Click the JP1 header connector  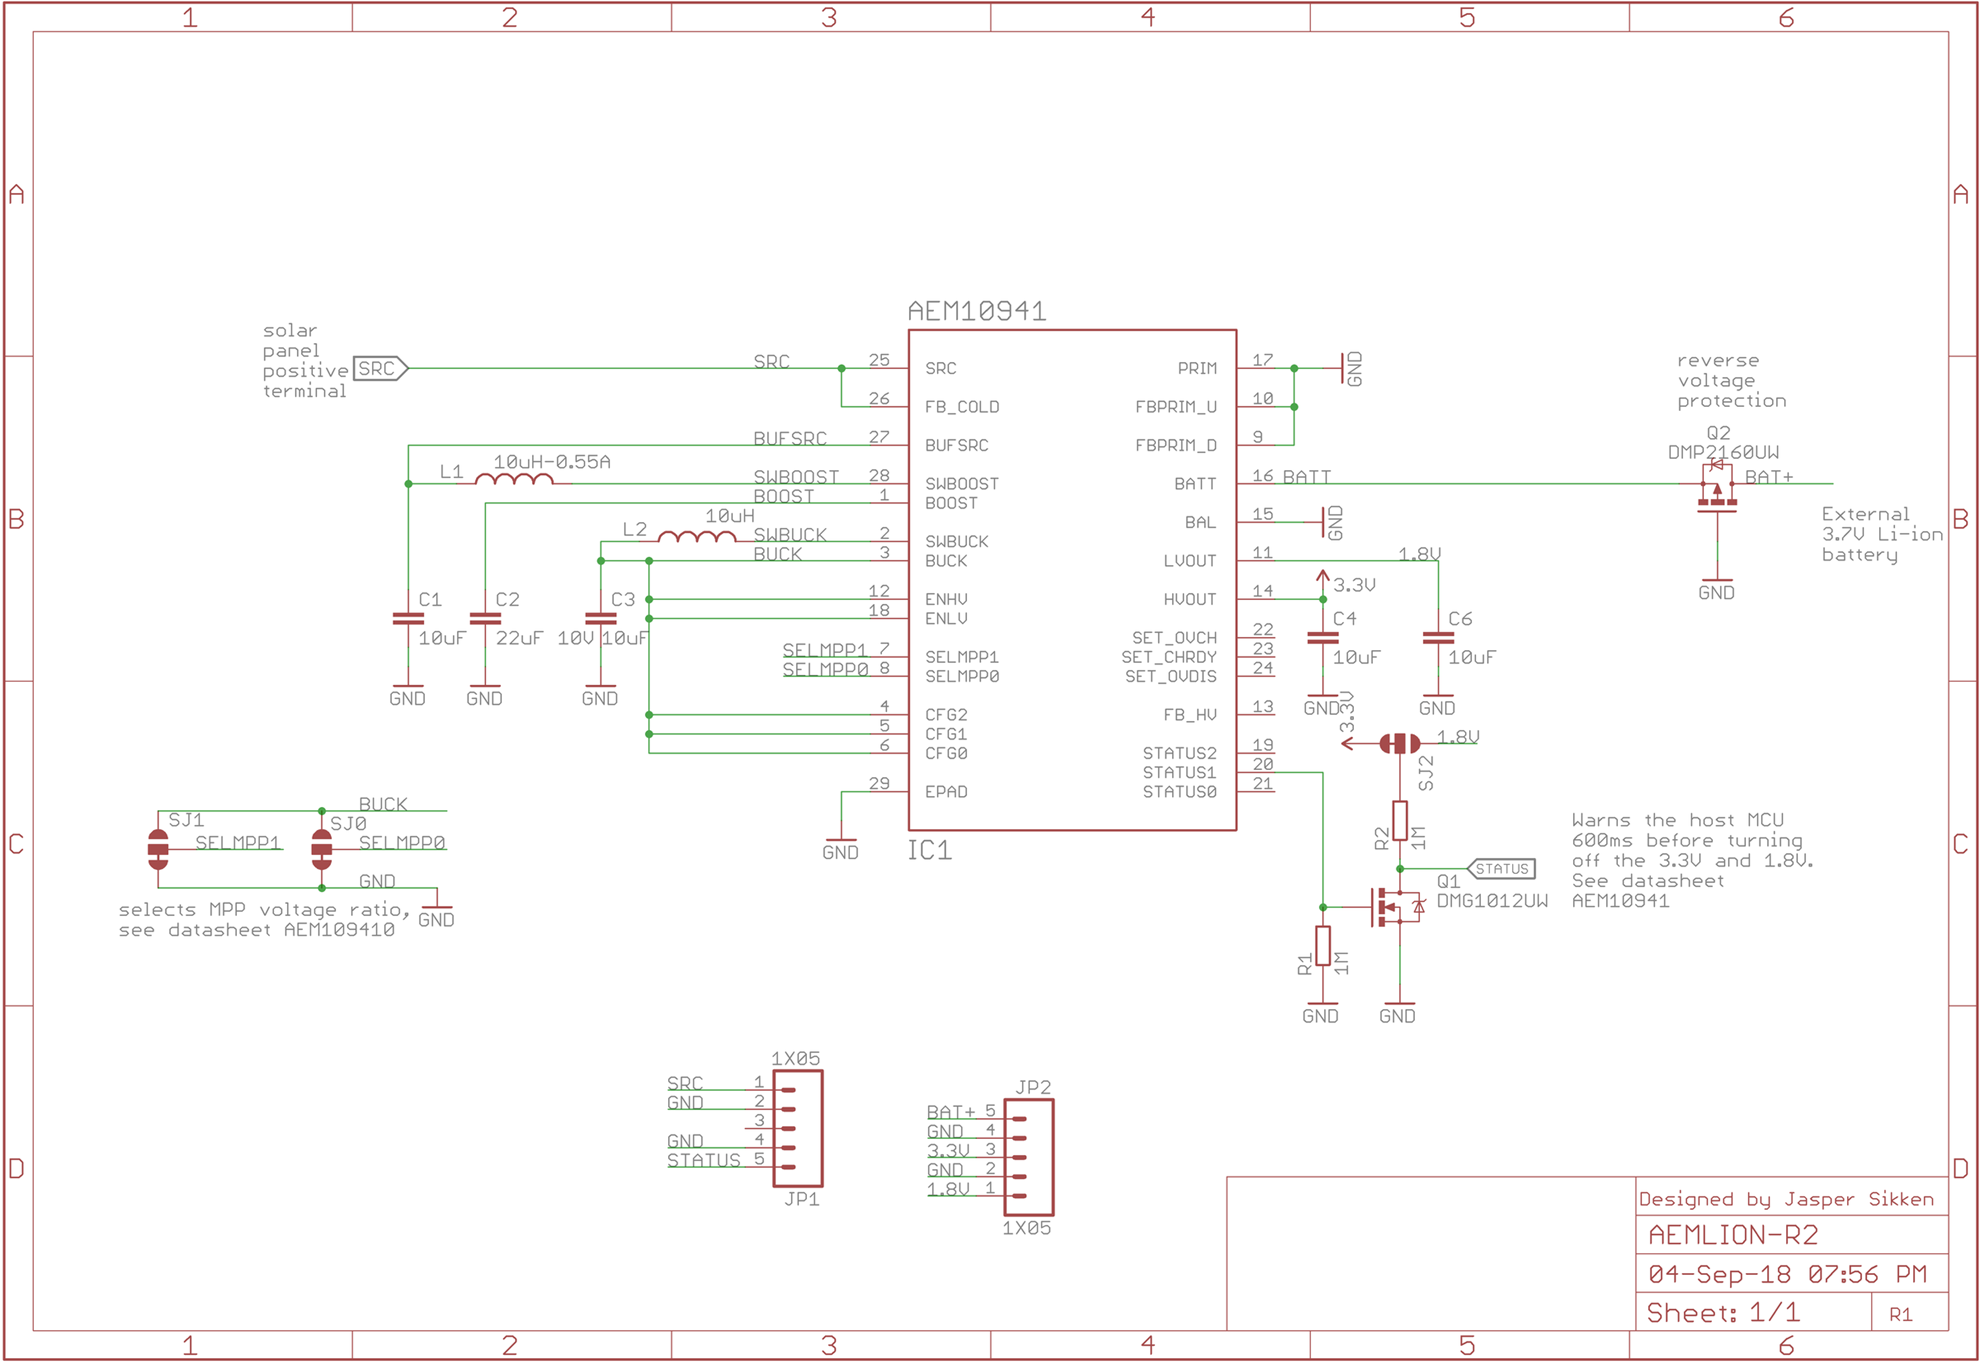pos(797,1128)
